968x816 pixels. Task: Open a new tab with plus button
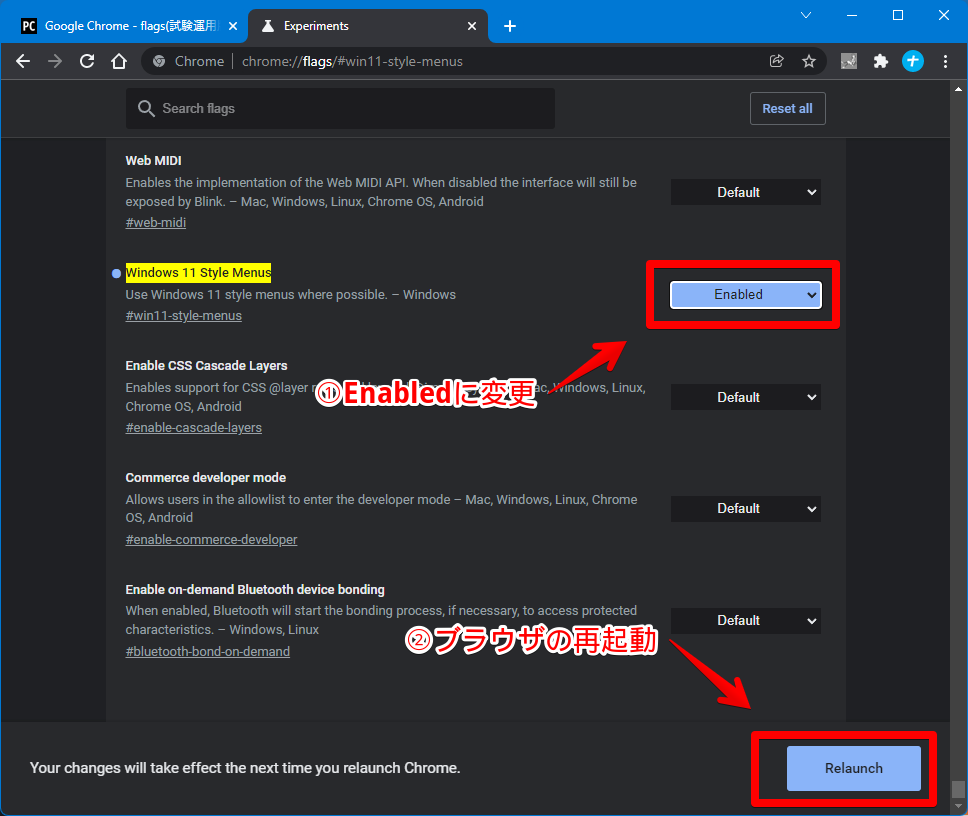(510, 26)
